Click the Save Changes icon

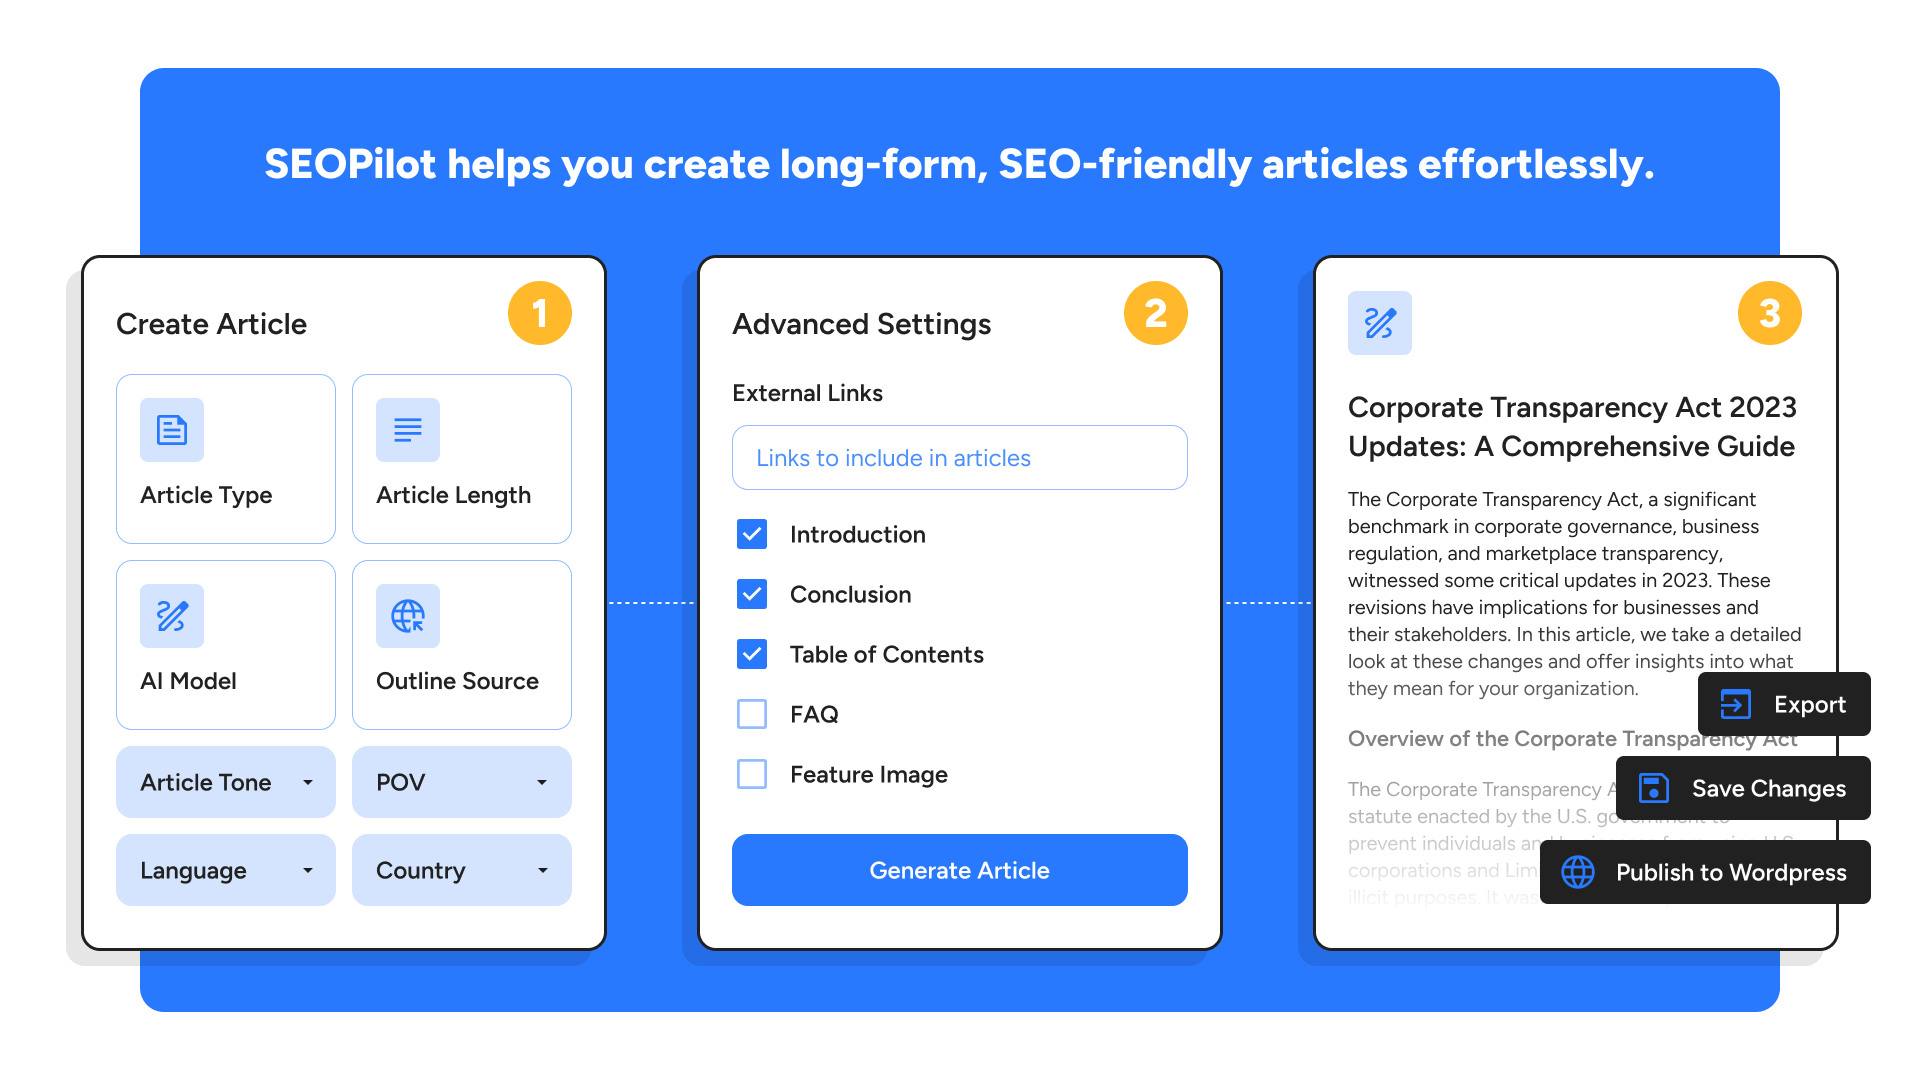point(1652,787)
